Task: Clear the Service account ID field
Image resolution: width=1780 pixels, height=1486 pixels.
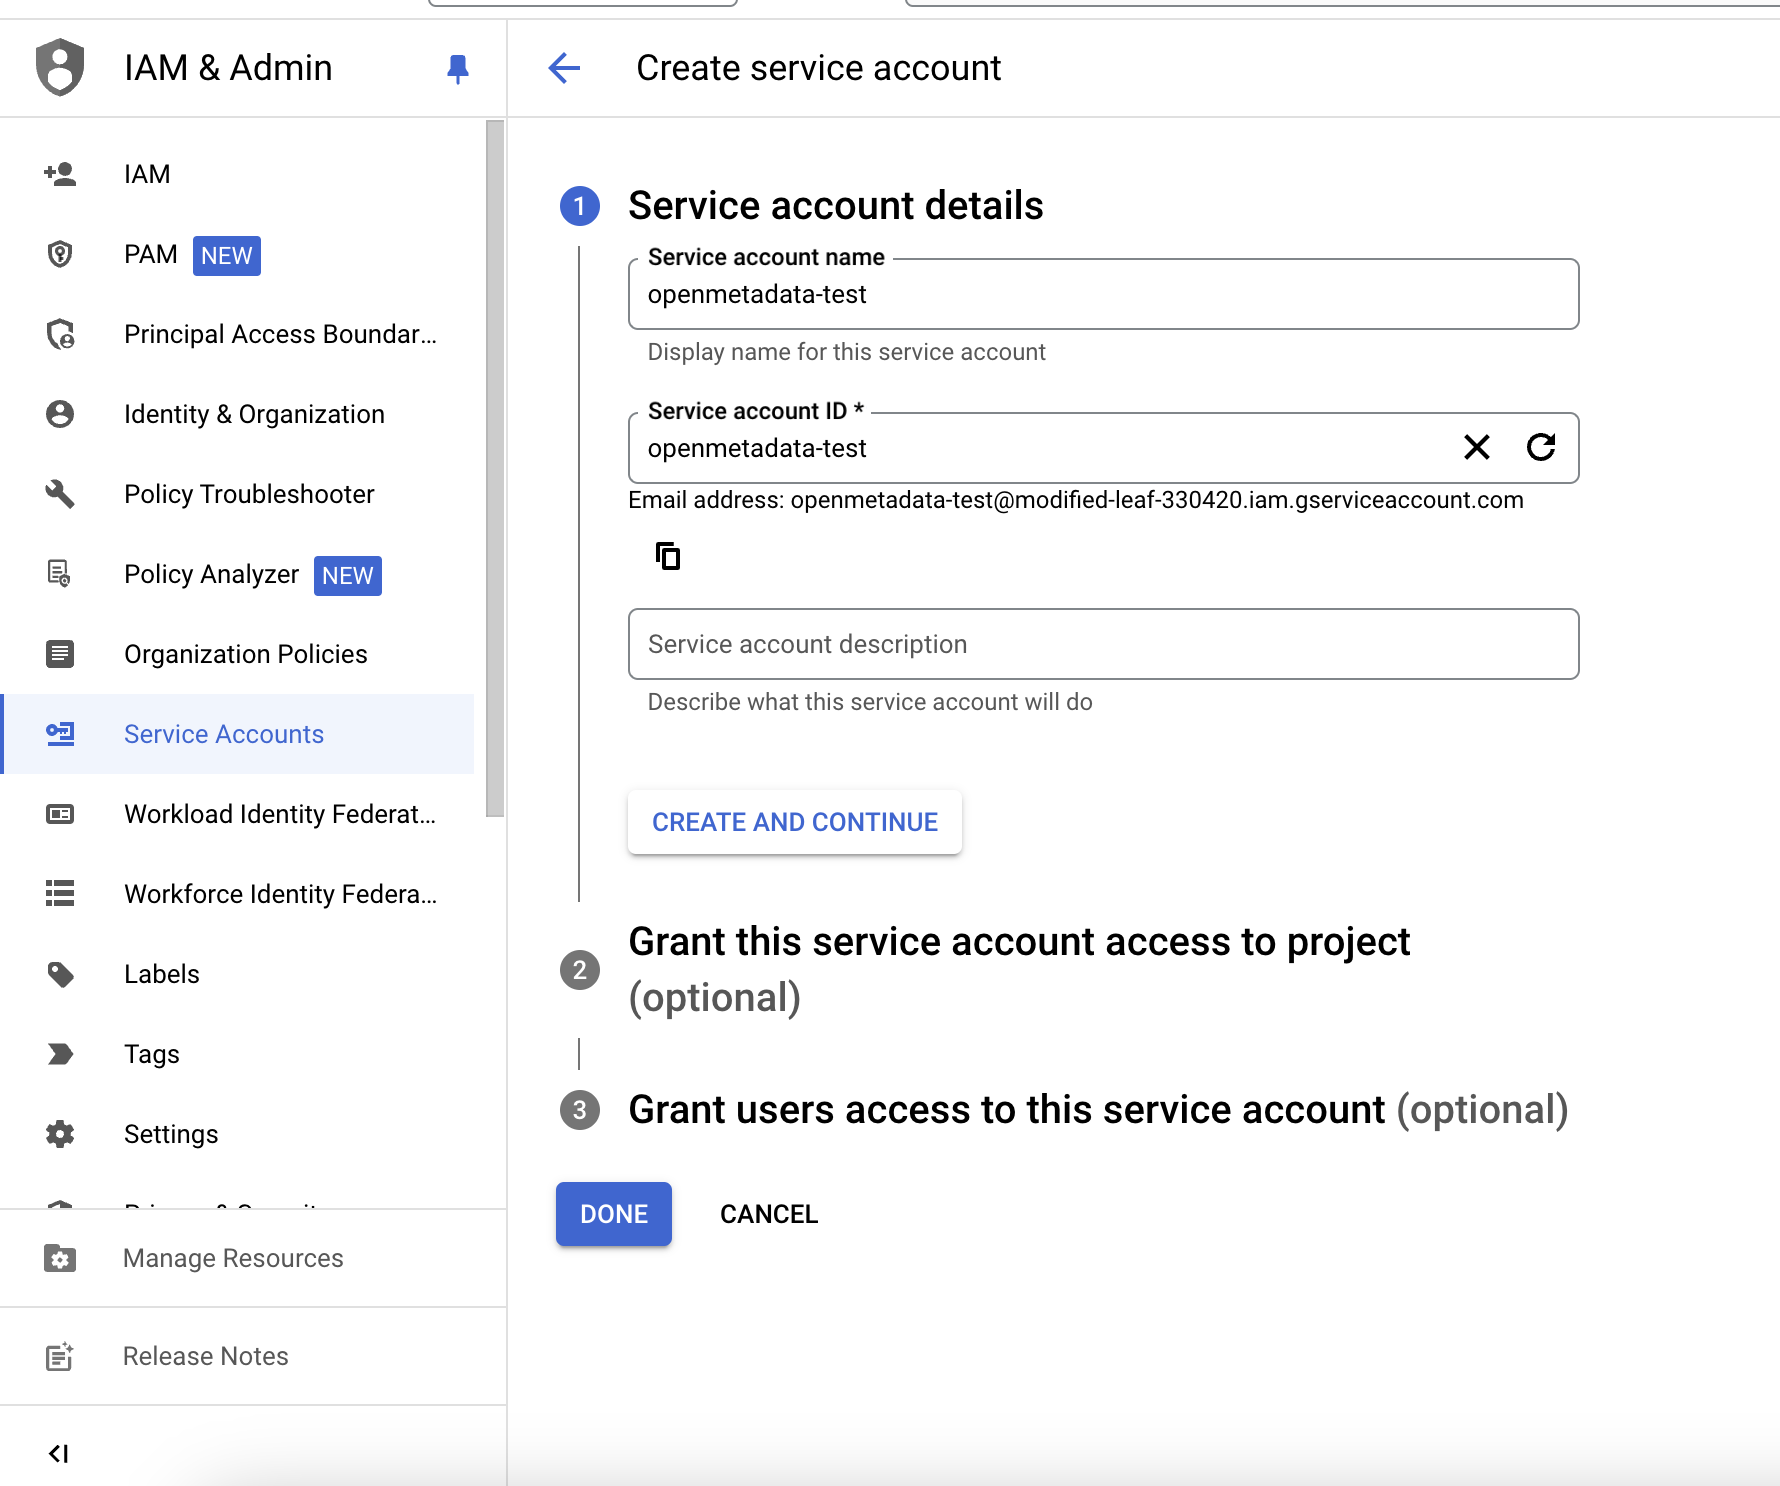Action: pos(1476,448)
